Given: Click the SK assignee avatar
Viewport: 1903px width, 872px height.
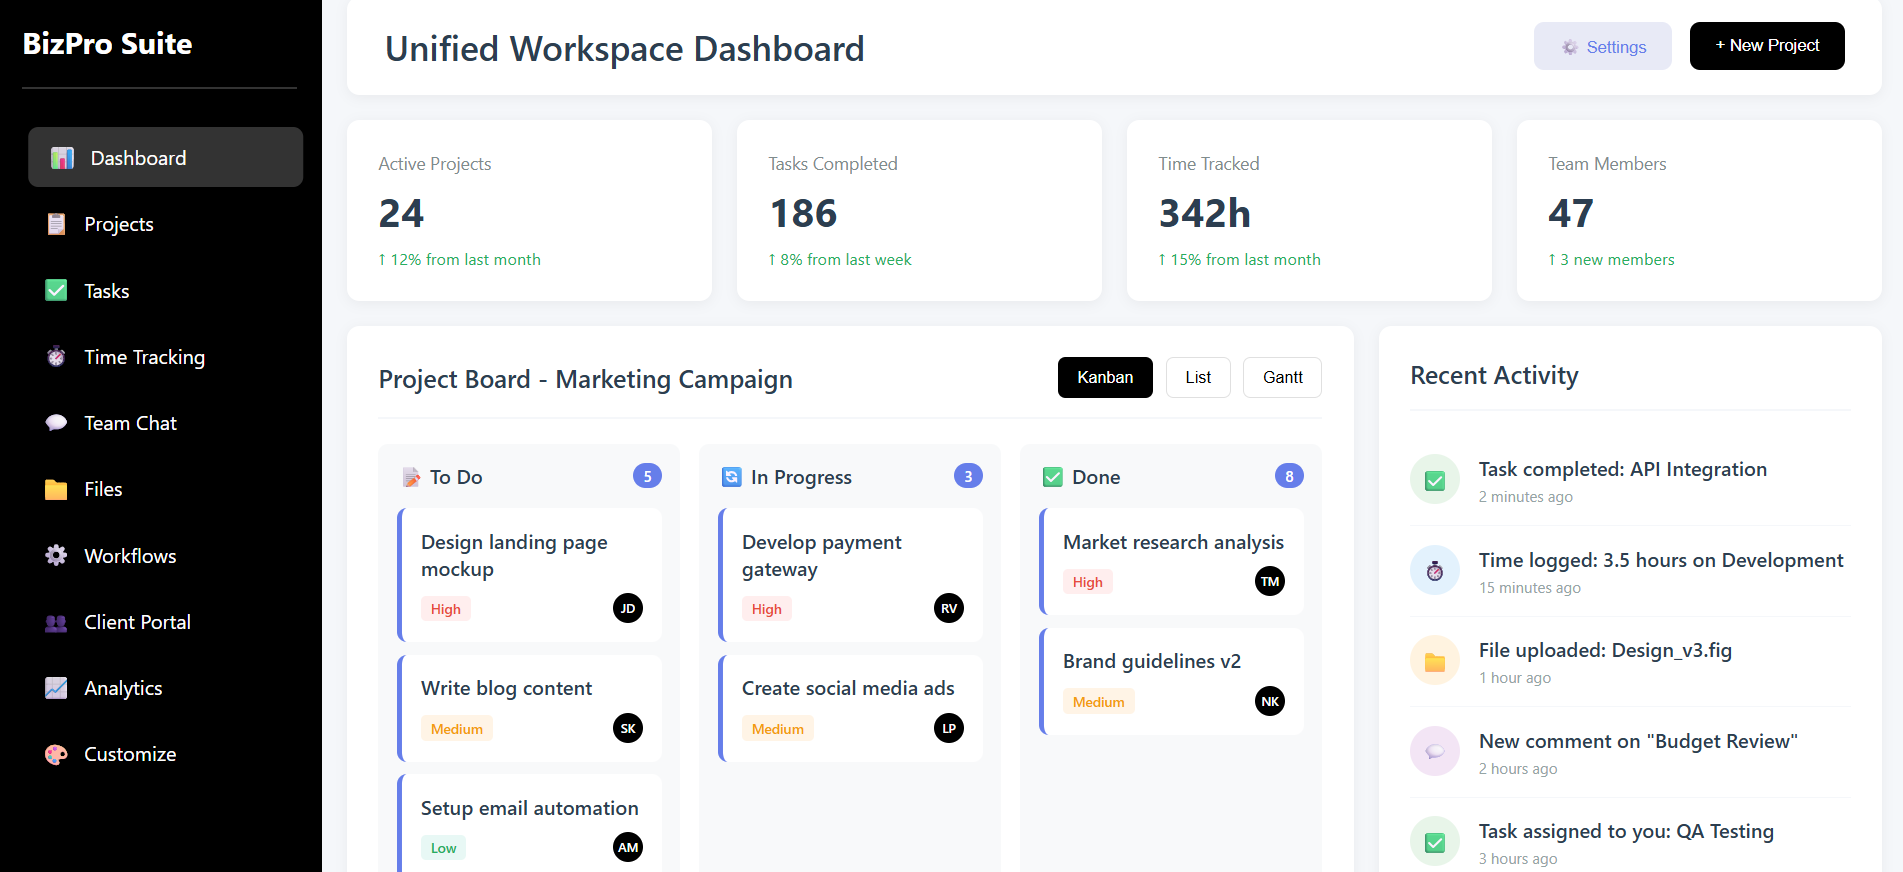Looking at the screenshot, I should (x=628, y=728).
